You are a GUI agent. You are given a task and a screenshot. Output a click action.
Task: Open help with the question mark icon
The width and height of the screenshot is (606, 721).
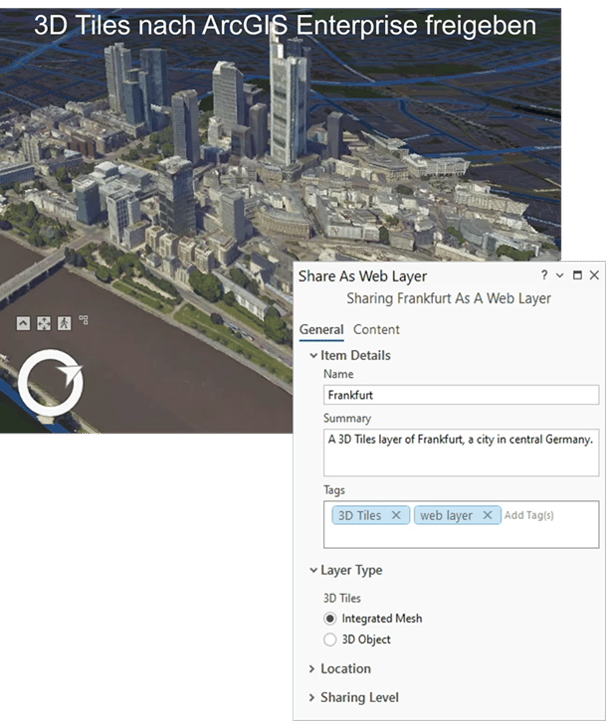click(x=544, y=275)
